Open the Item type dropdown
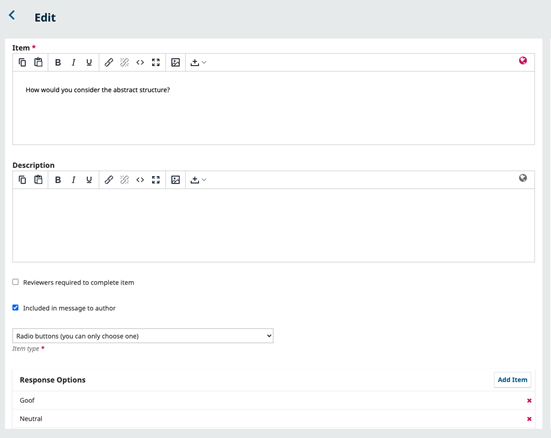This screenshot has width=551, height=438. coord(143,336)
